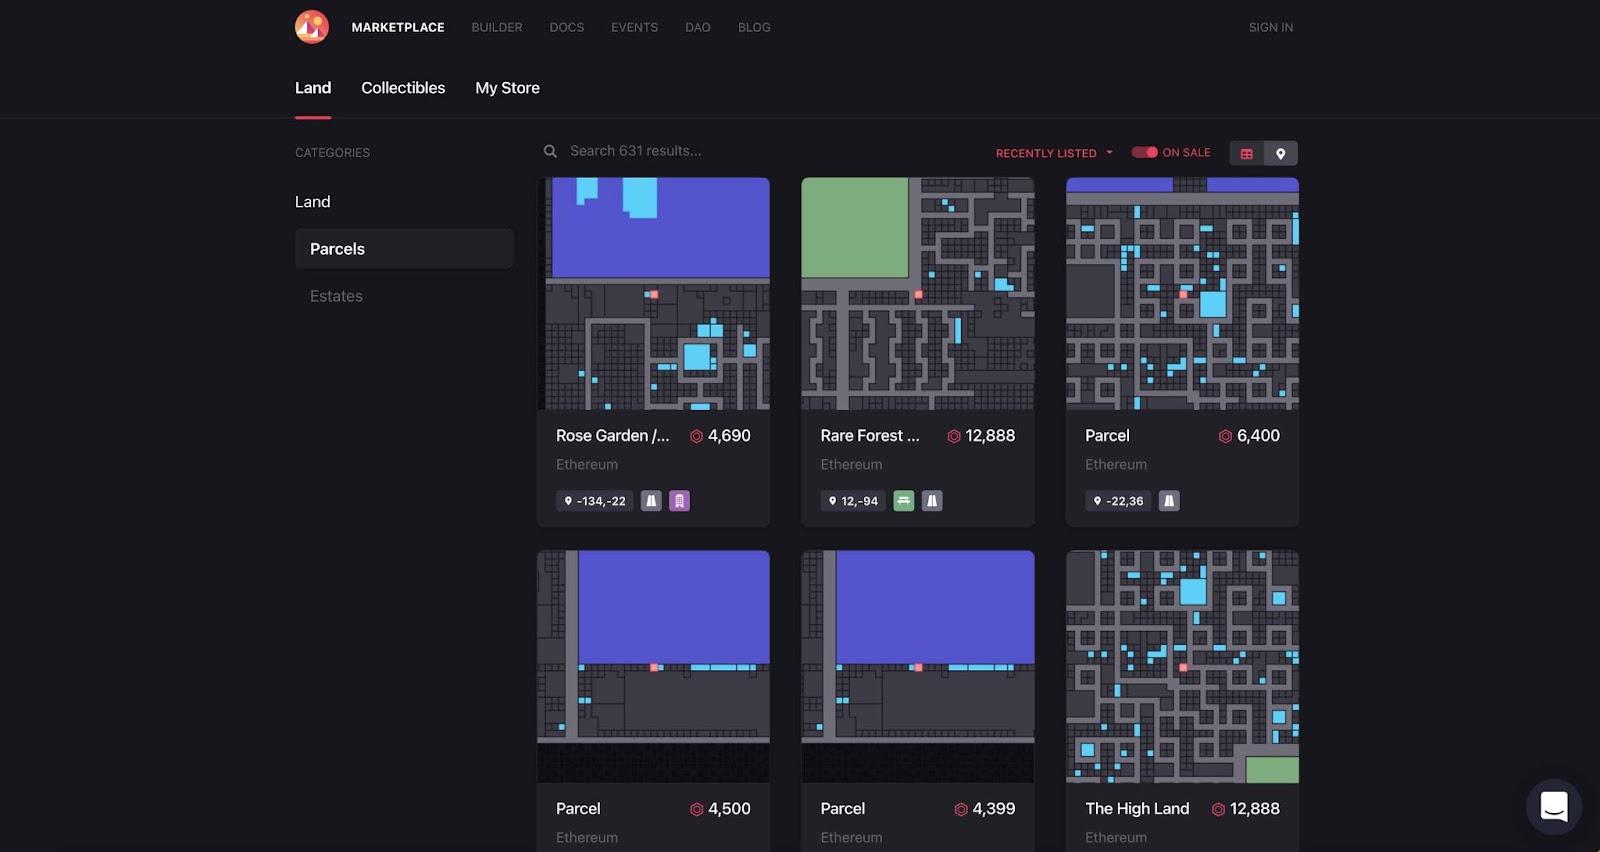Click the 4,399 price text
The width and height of the screenshot is (1600, 852).
994,809
